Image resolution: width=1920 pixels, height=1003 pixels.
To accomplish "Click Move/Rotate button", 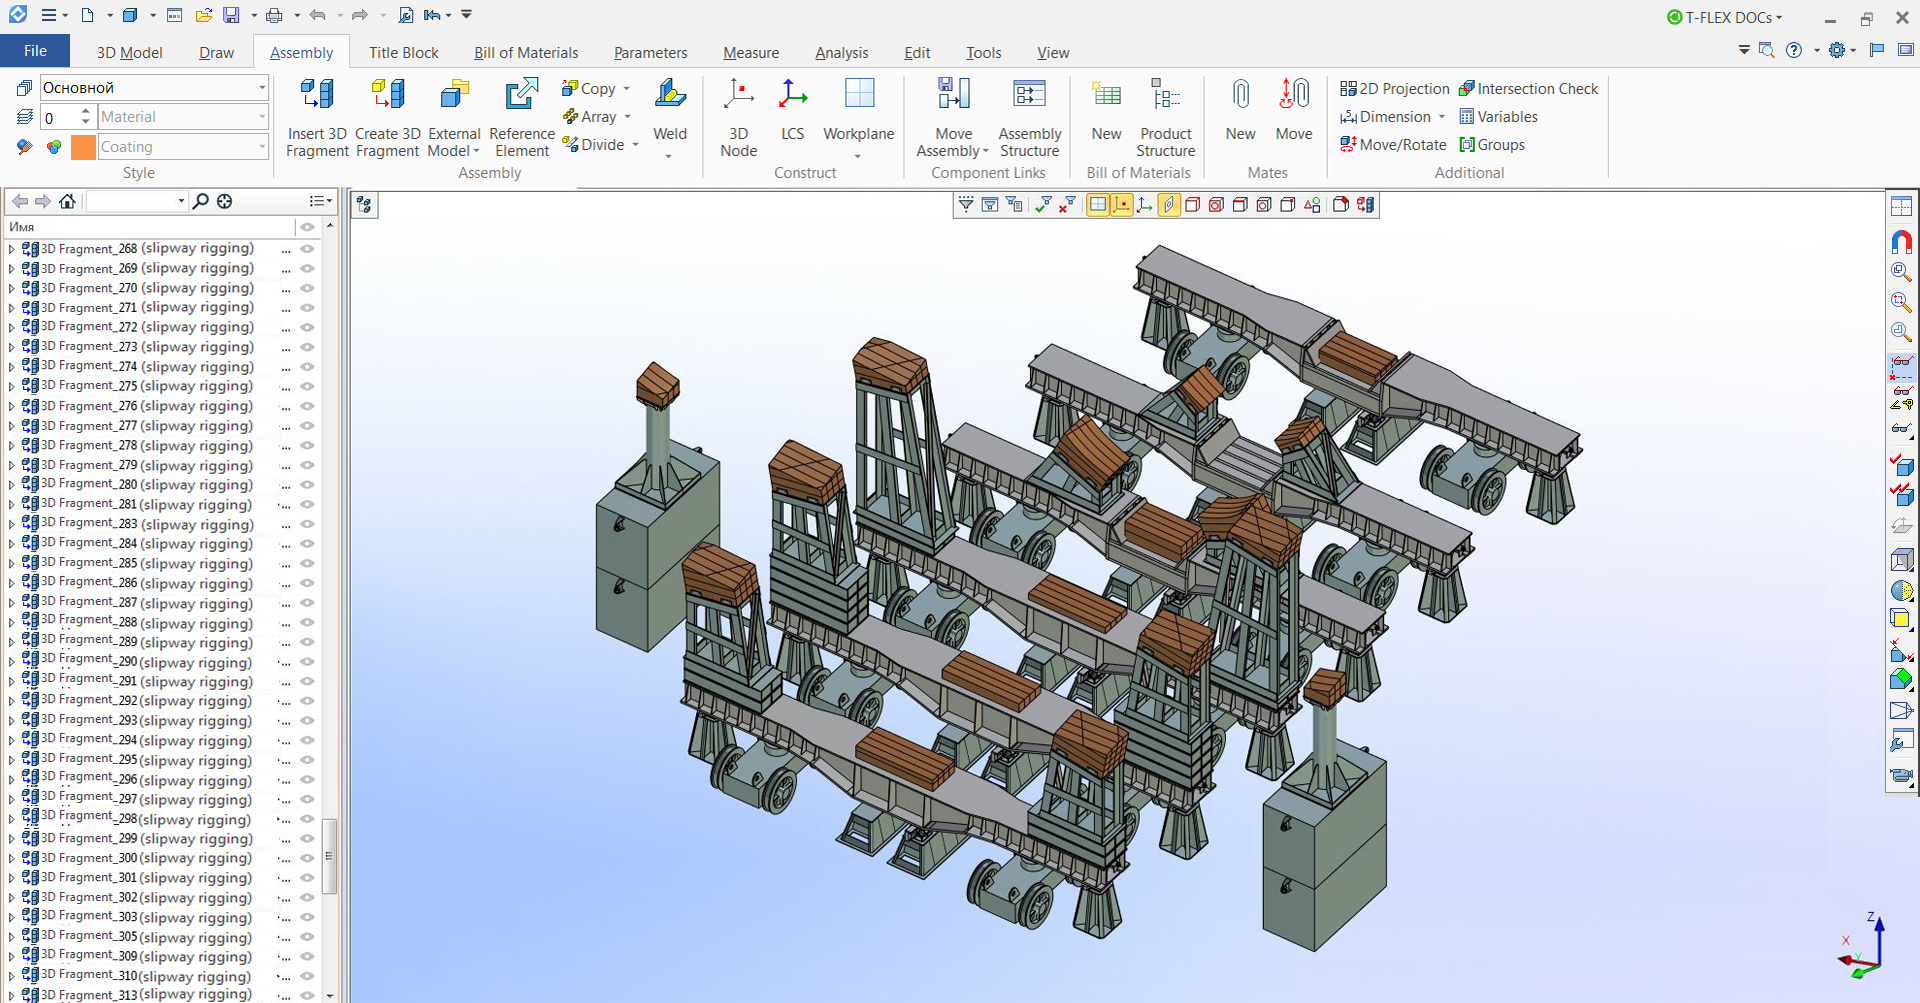I will (x=1393, y=145).
